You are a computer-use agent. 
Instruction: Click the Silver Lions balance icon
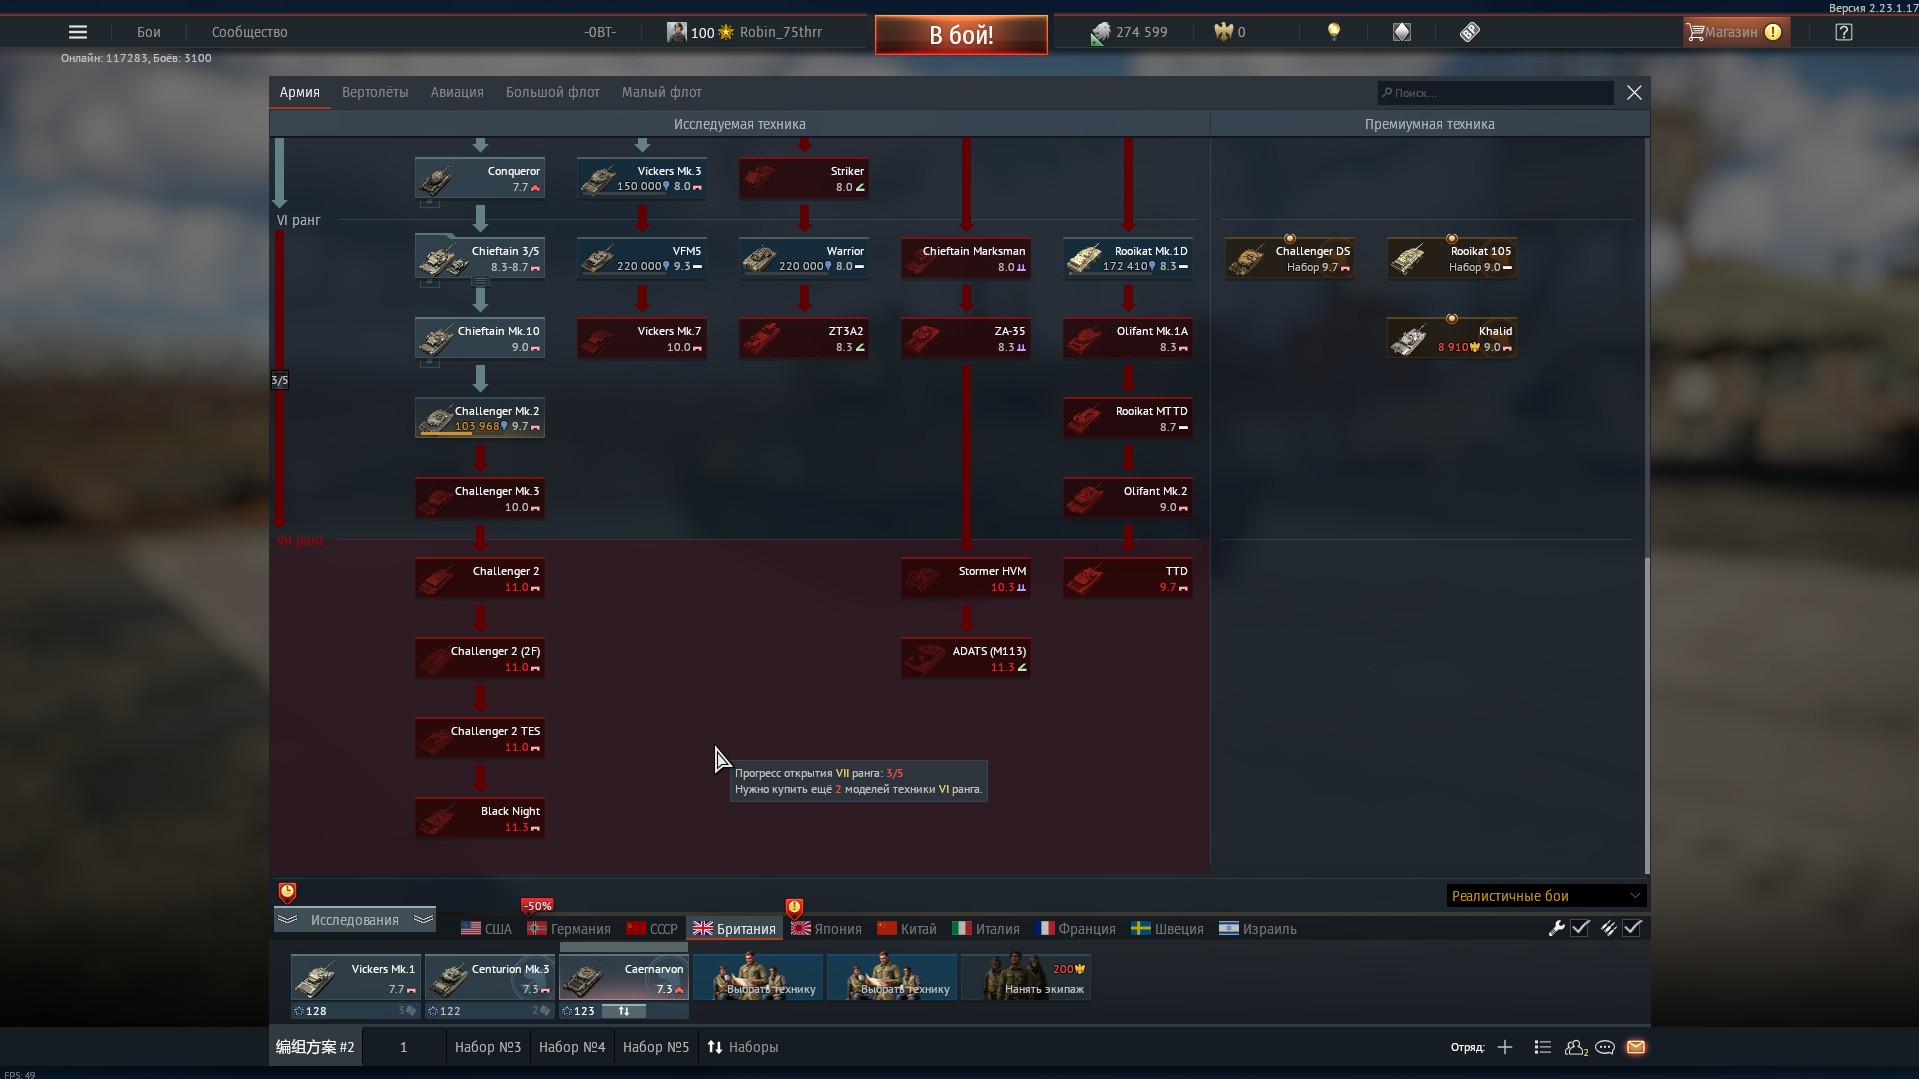1100,33
